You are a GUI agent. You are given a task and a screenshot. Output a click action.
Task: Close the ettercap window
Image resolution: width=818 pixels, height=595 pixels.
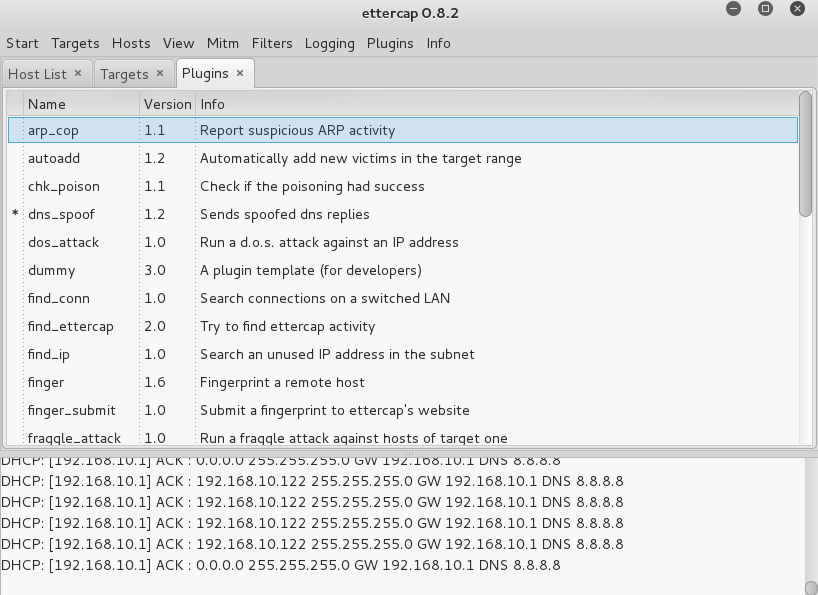pyautogui.click(x=797, y=8)
